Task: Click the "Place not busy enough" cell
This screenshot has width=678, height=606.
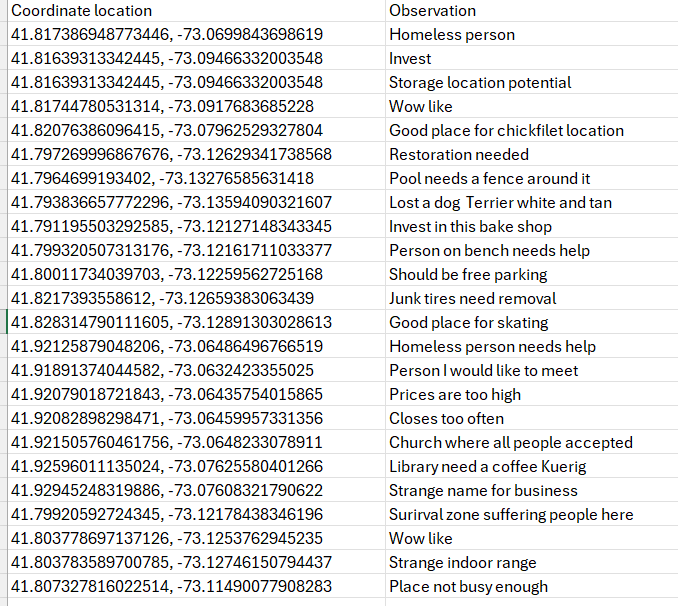Action: [x=468, y=587]
